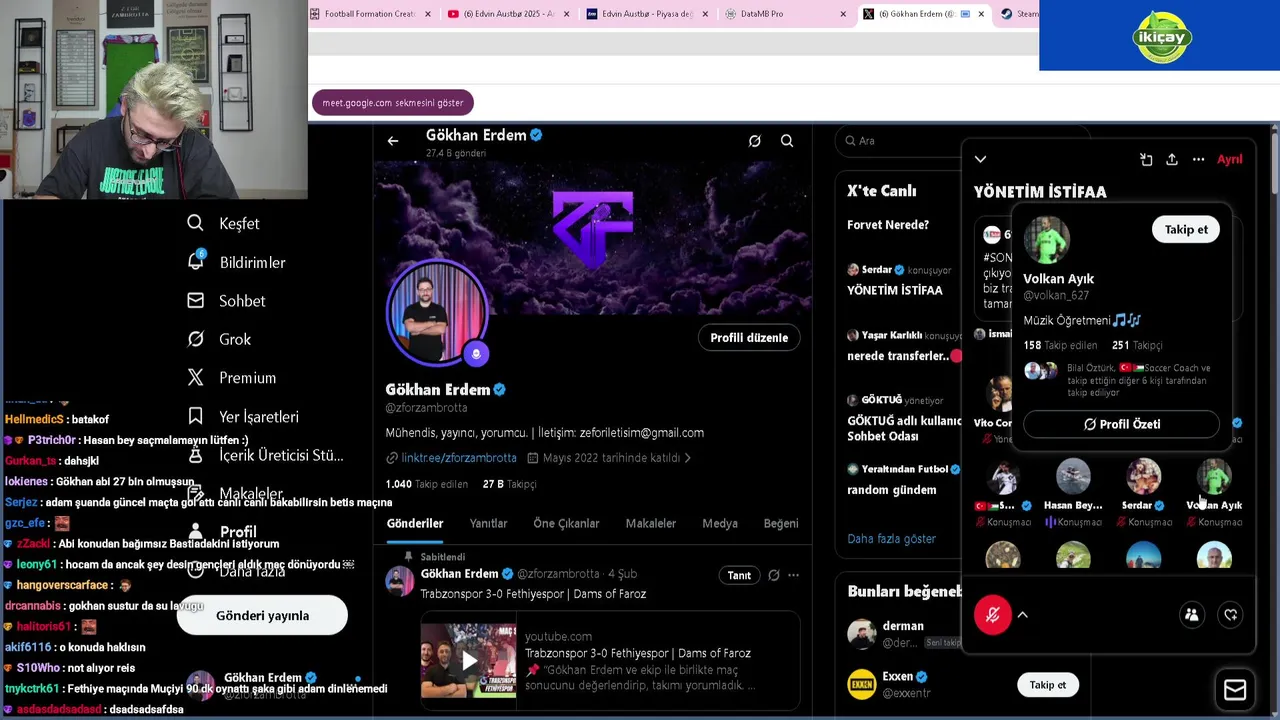
Task: Open Volkan Ayık's 251 Takipçi
Action: [1137, 345]
